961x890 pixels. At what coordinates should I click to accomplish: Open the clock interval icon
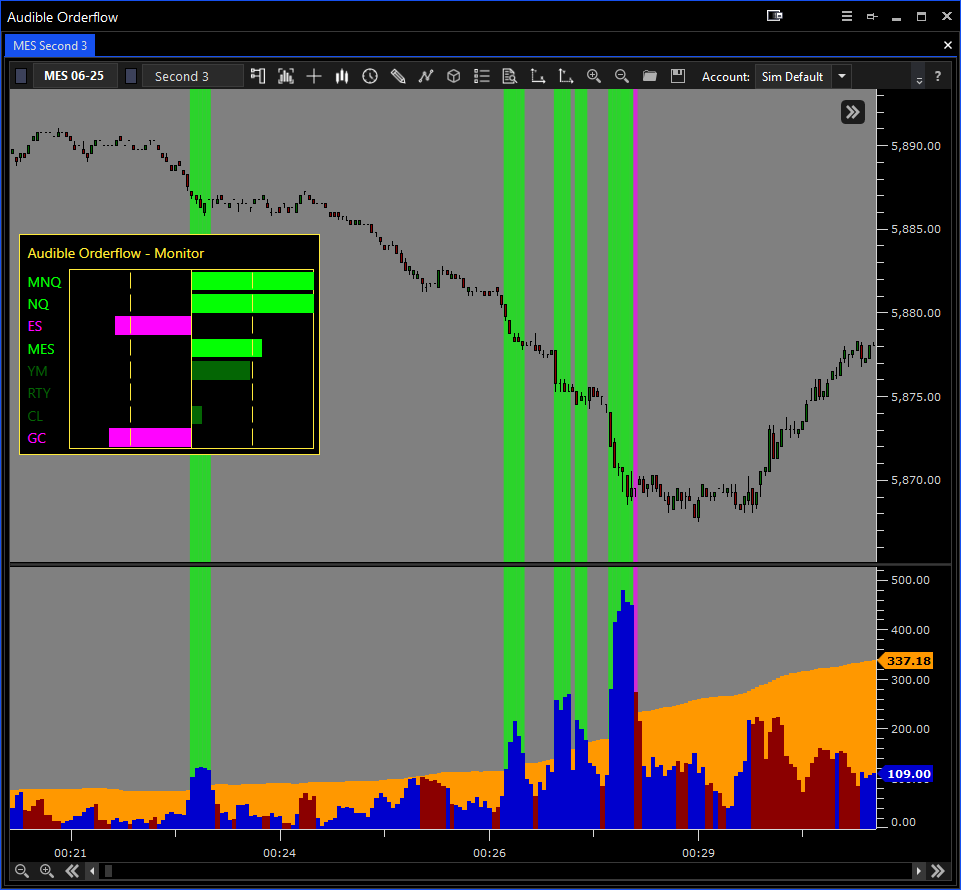tap(370, 76)
